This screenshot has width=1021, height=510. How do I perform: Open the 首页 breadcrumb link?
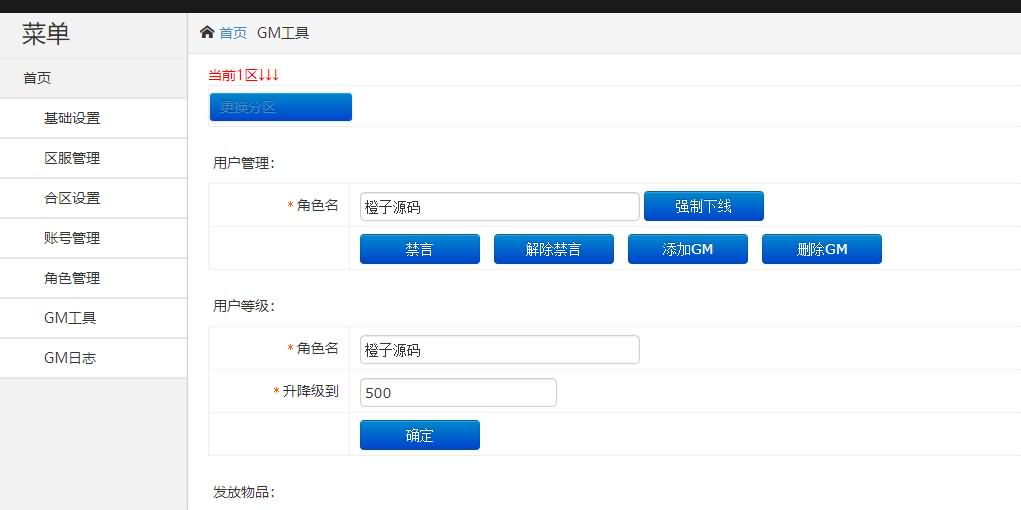233,33
